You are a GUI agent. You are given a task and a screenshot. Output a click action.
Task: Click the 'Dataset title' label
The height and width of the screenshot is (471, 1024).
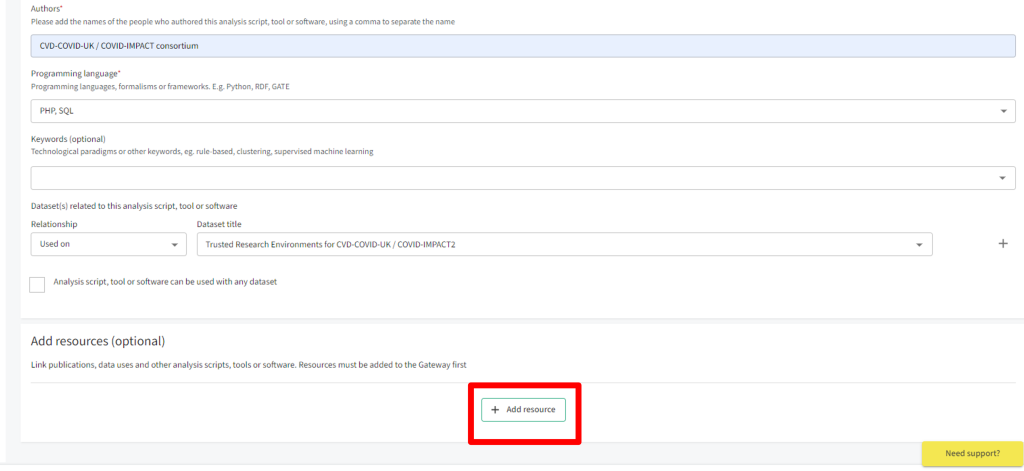click(x=219, y=224)
